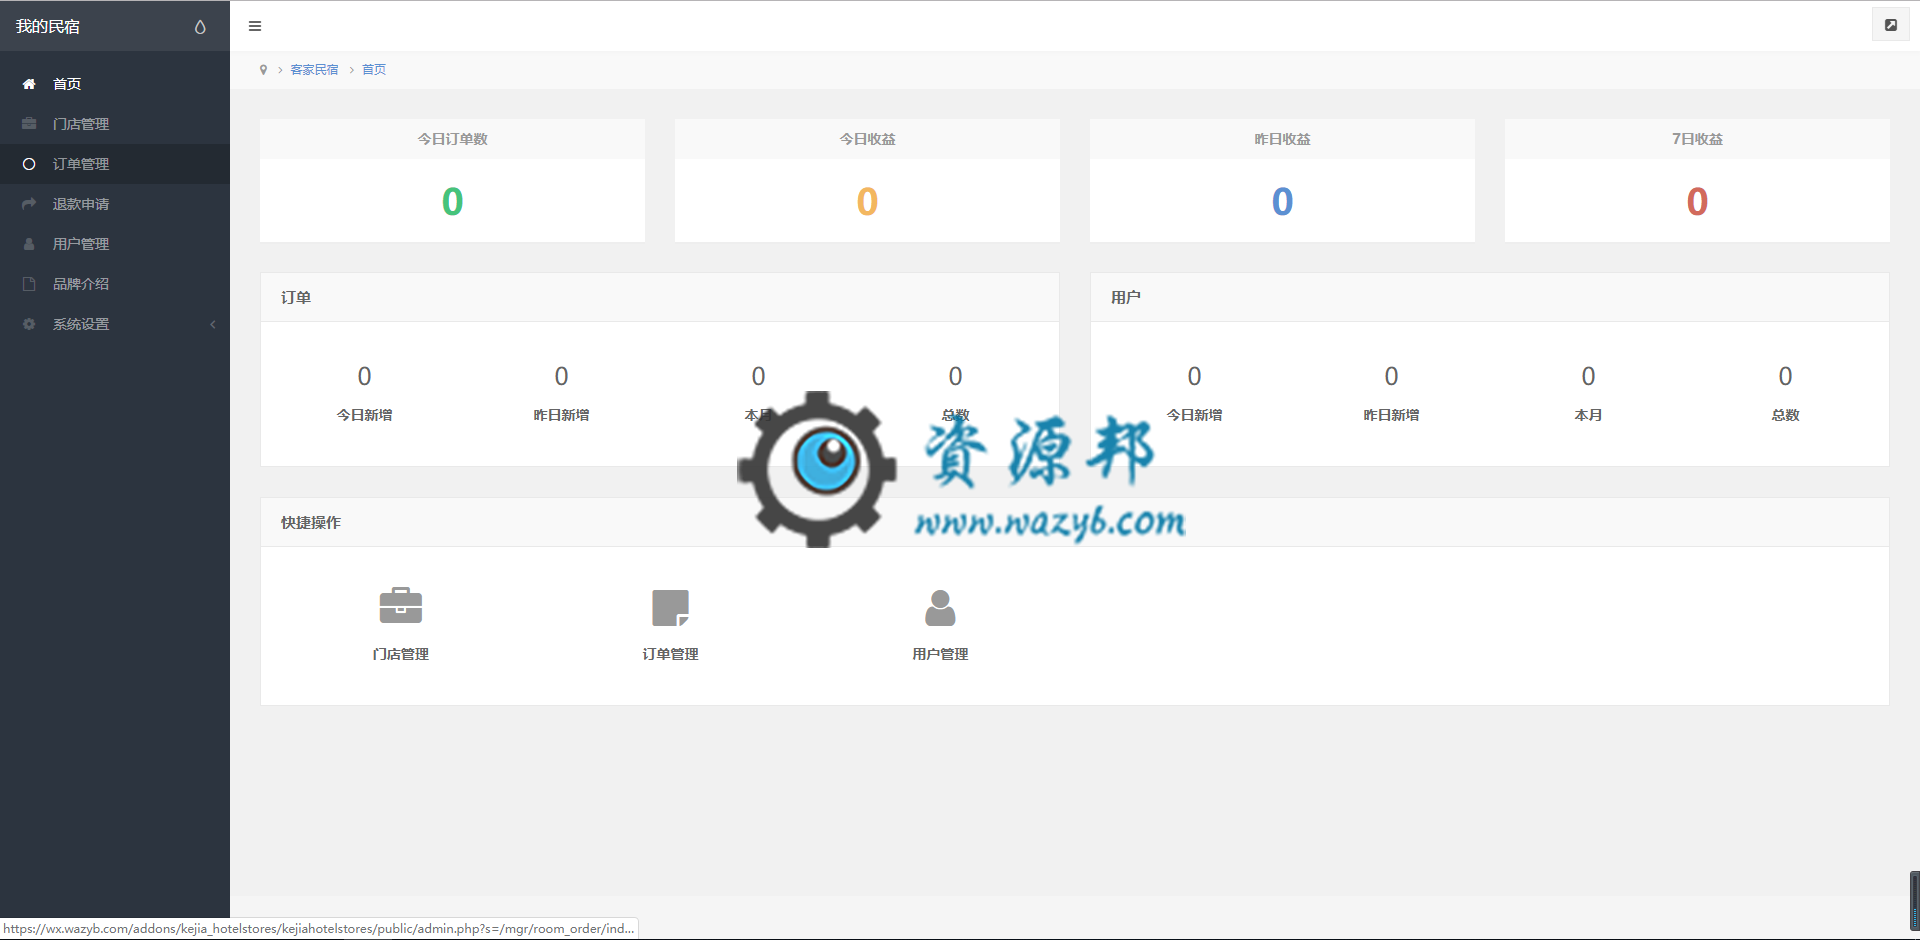Viewport: 1920px width, 940px height.
Task: Click the 门店管理 shortcut label
Action: click(x=401, y=654)
